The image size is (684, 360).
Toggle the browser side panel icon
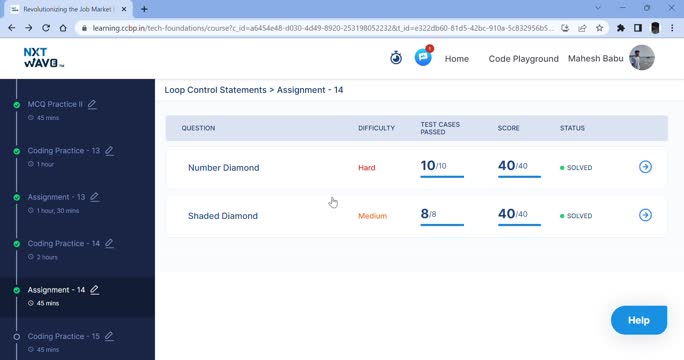click(x=638, y=28)
